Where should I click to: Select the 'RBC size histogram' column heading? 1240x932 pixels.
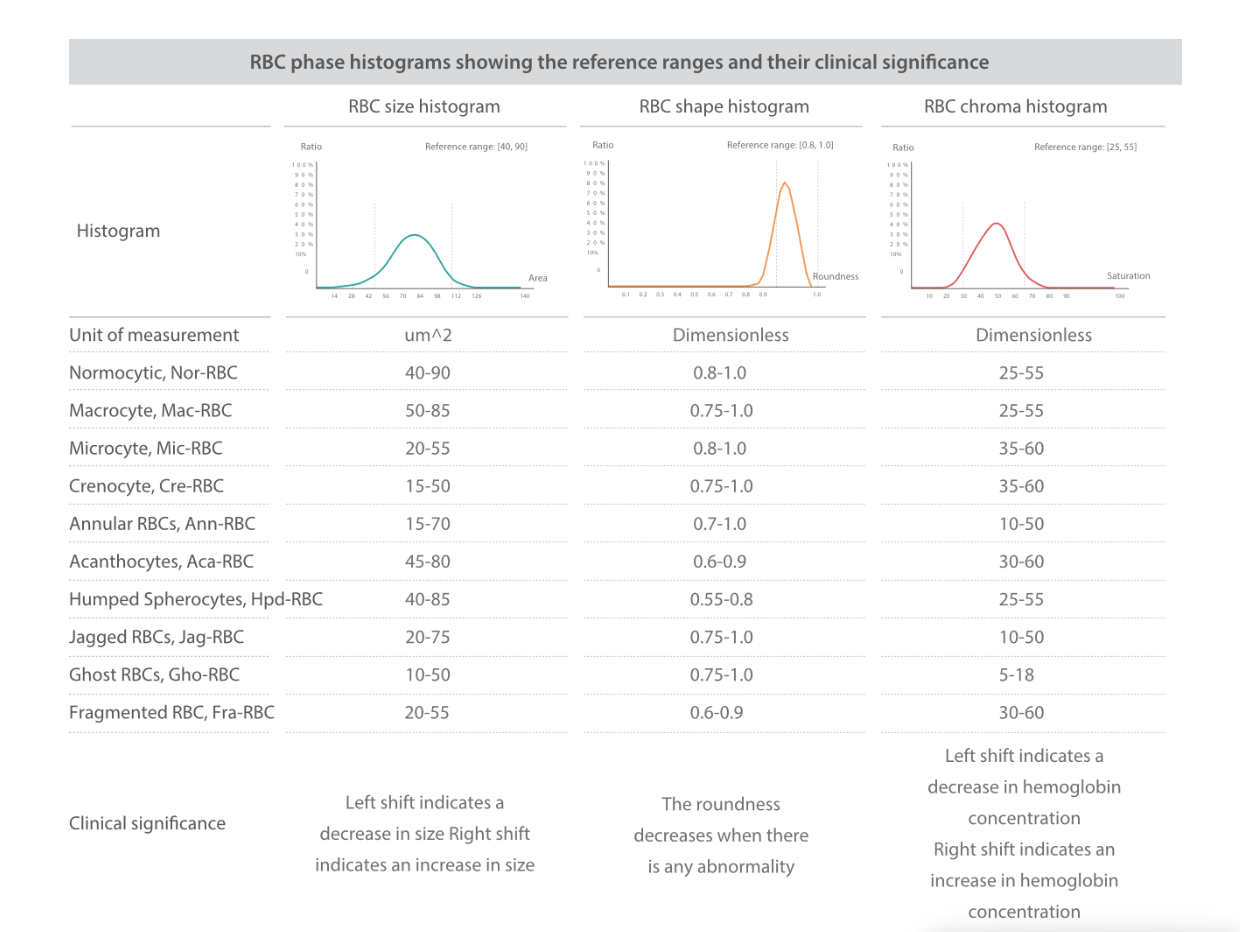tap(424, 106)
